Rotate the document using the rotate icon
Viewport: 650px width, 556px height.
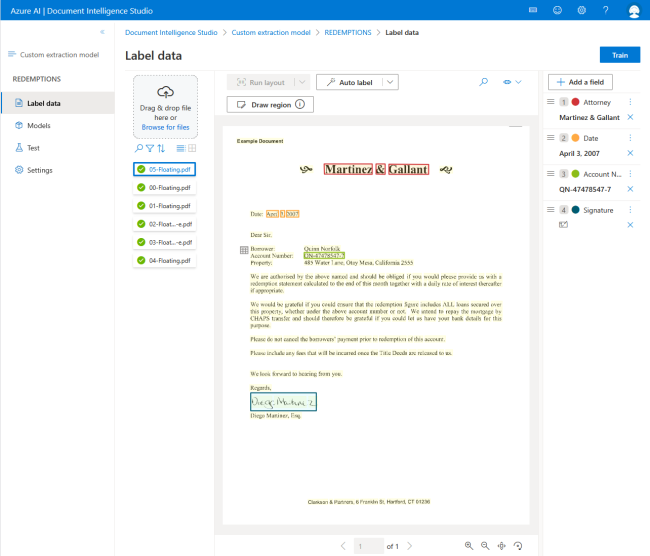(x=518, y=545)
